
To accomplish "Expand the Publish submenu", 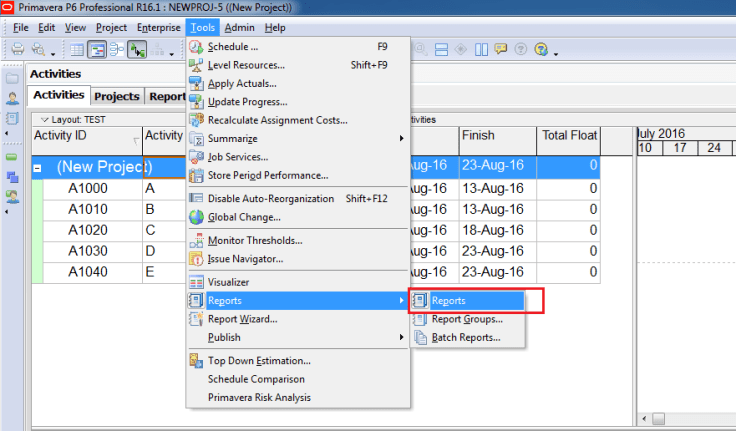I will (x=298, y=337).
